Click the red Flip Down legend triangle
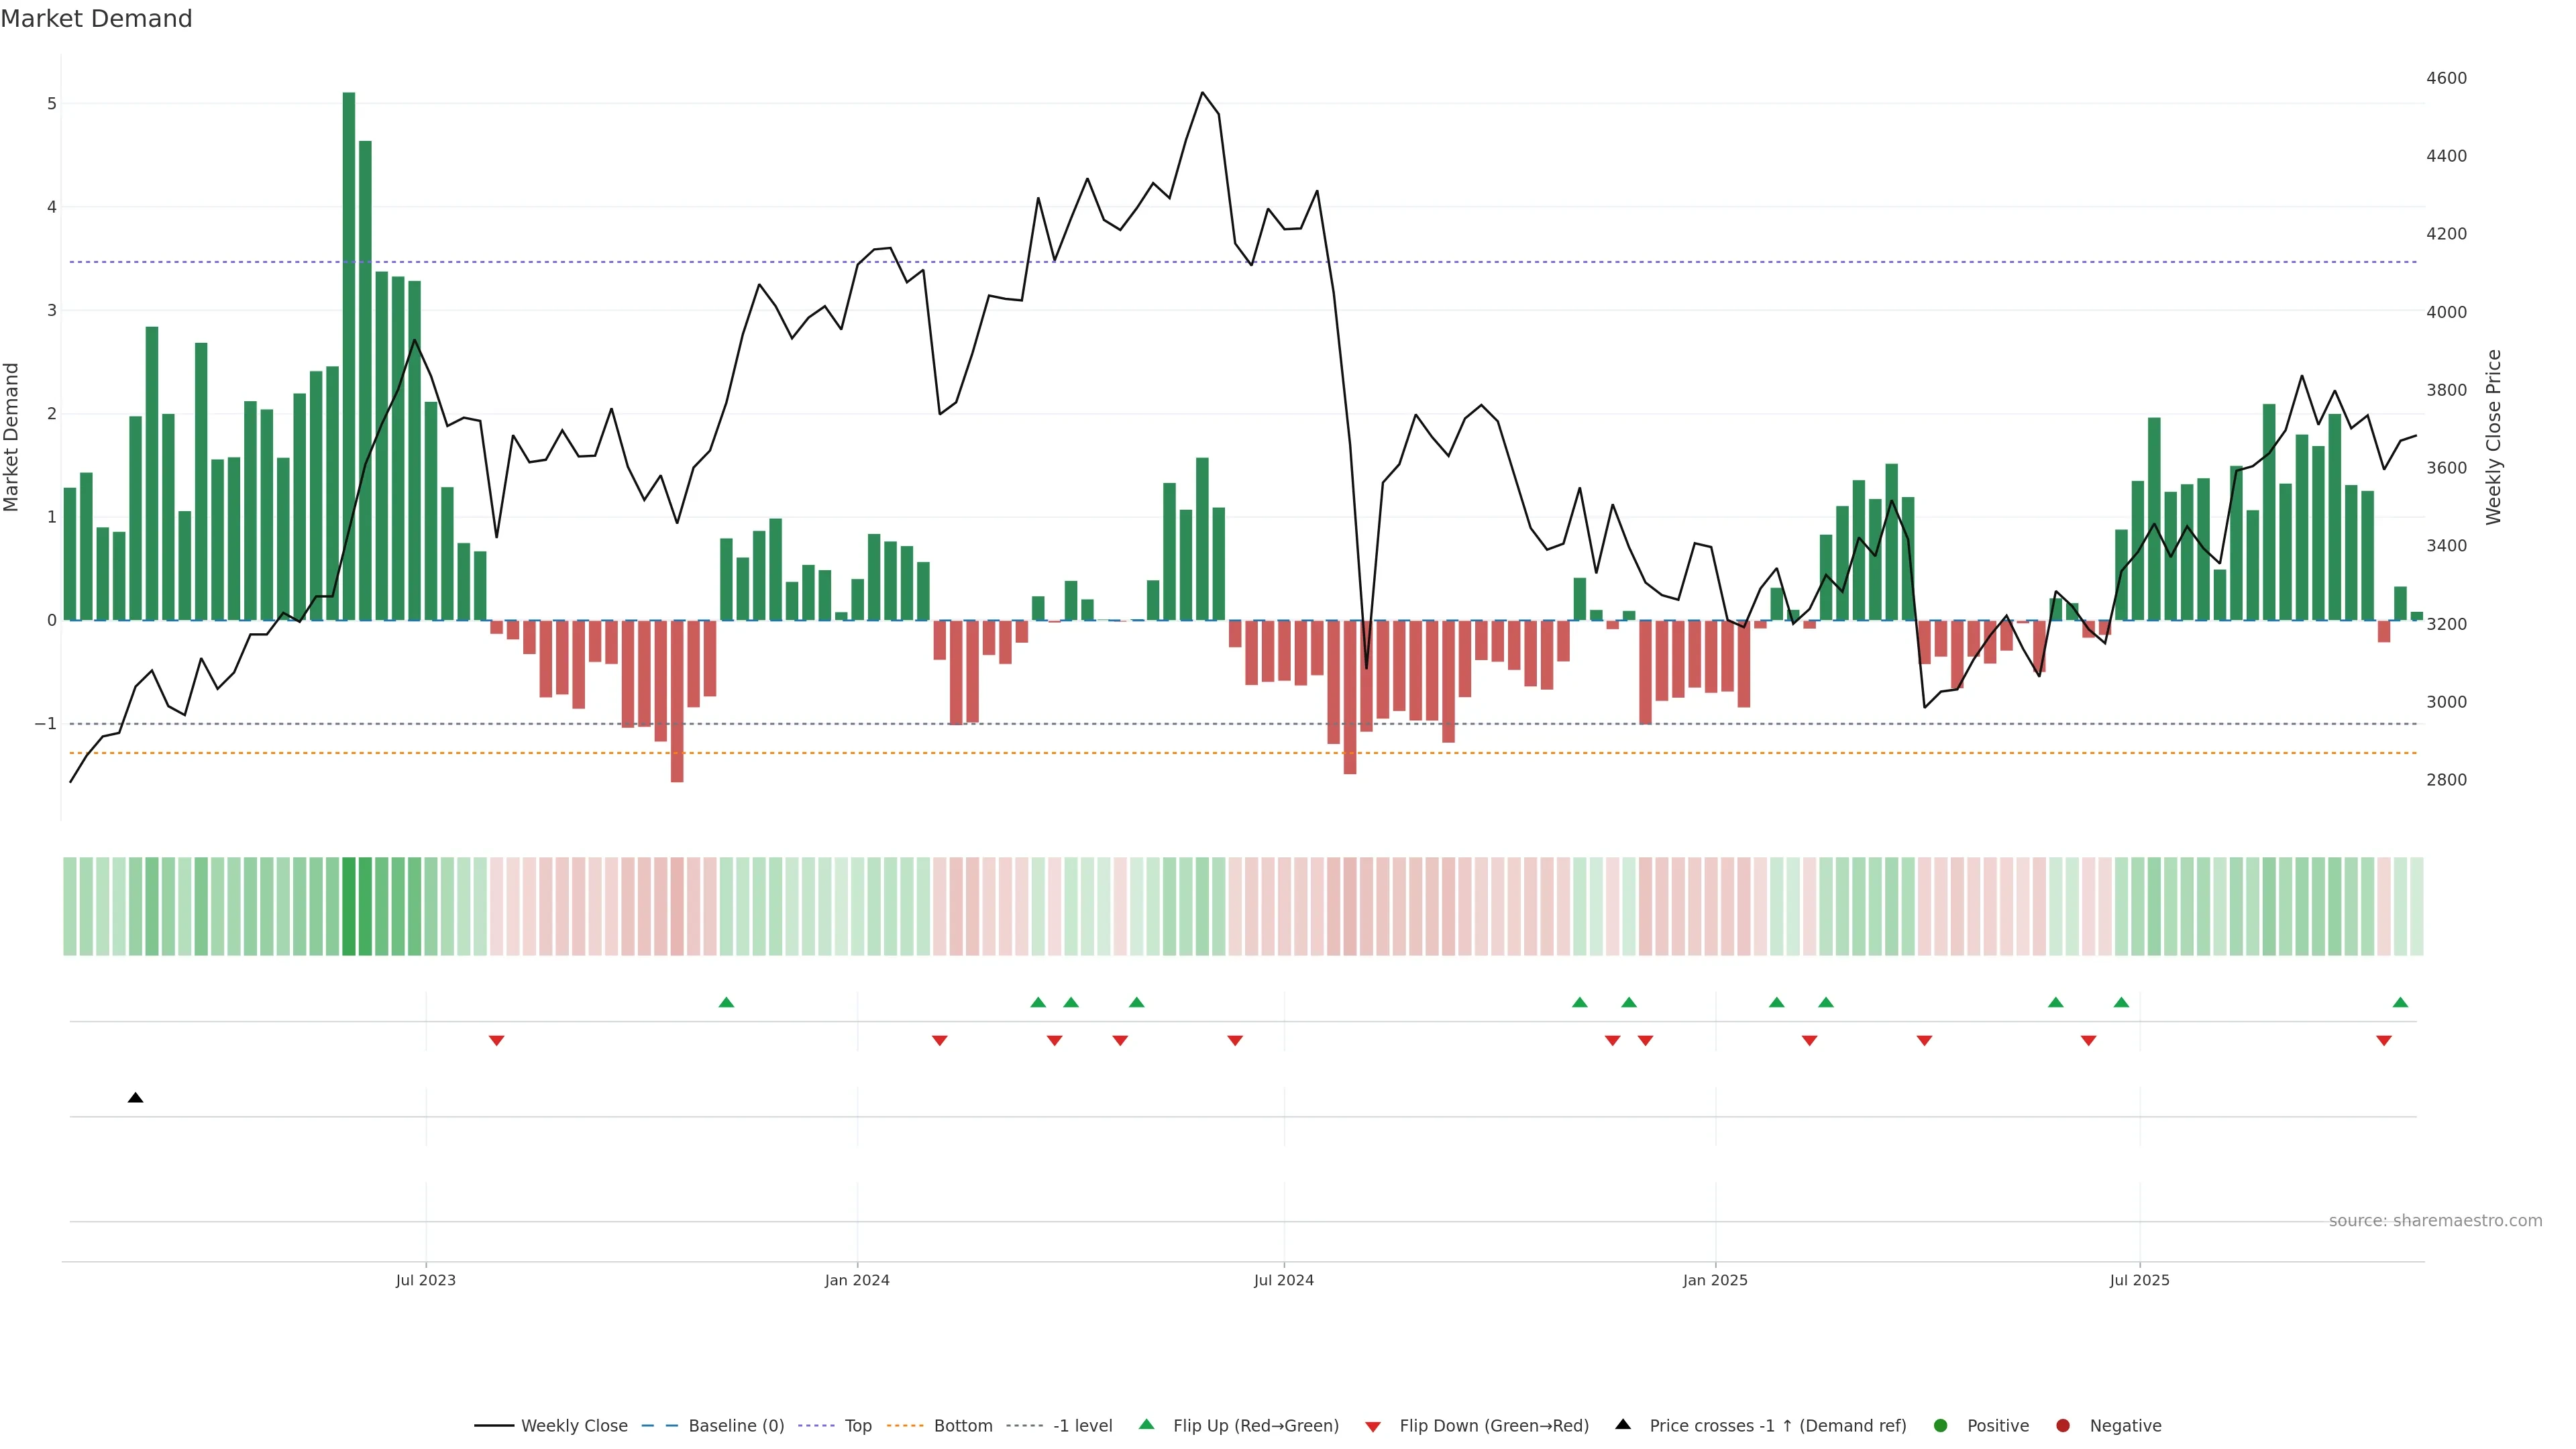The height and width of the screenshot is (1449, 2576). click(x=1373, y=1426)
